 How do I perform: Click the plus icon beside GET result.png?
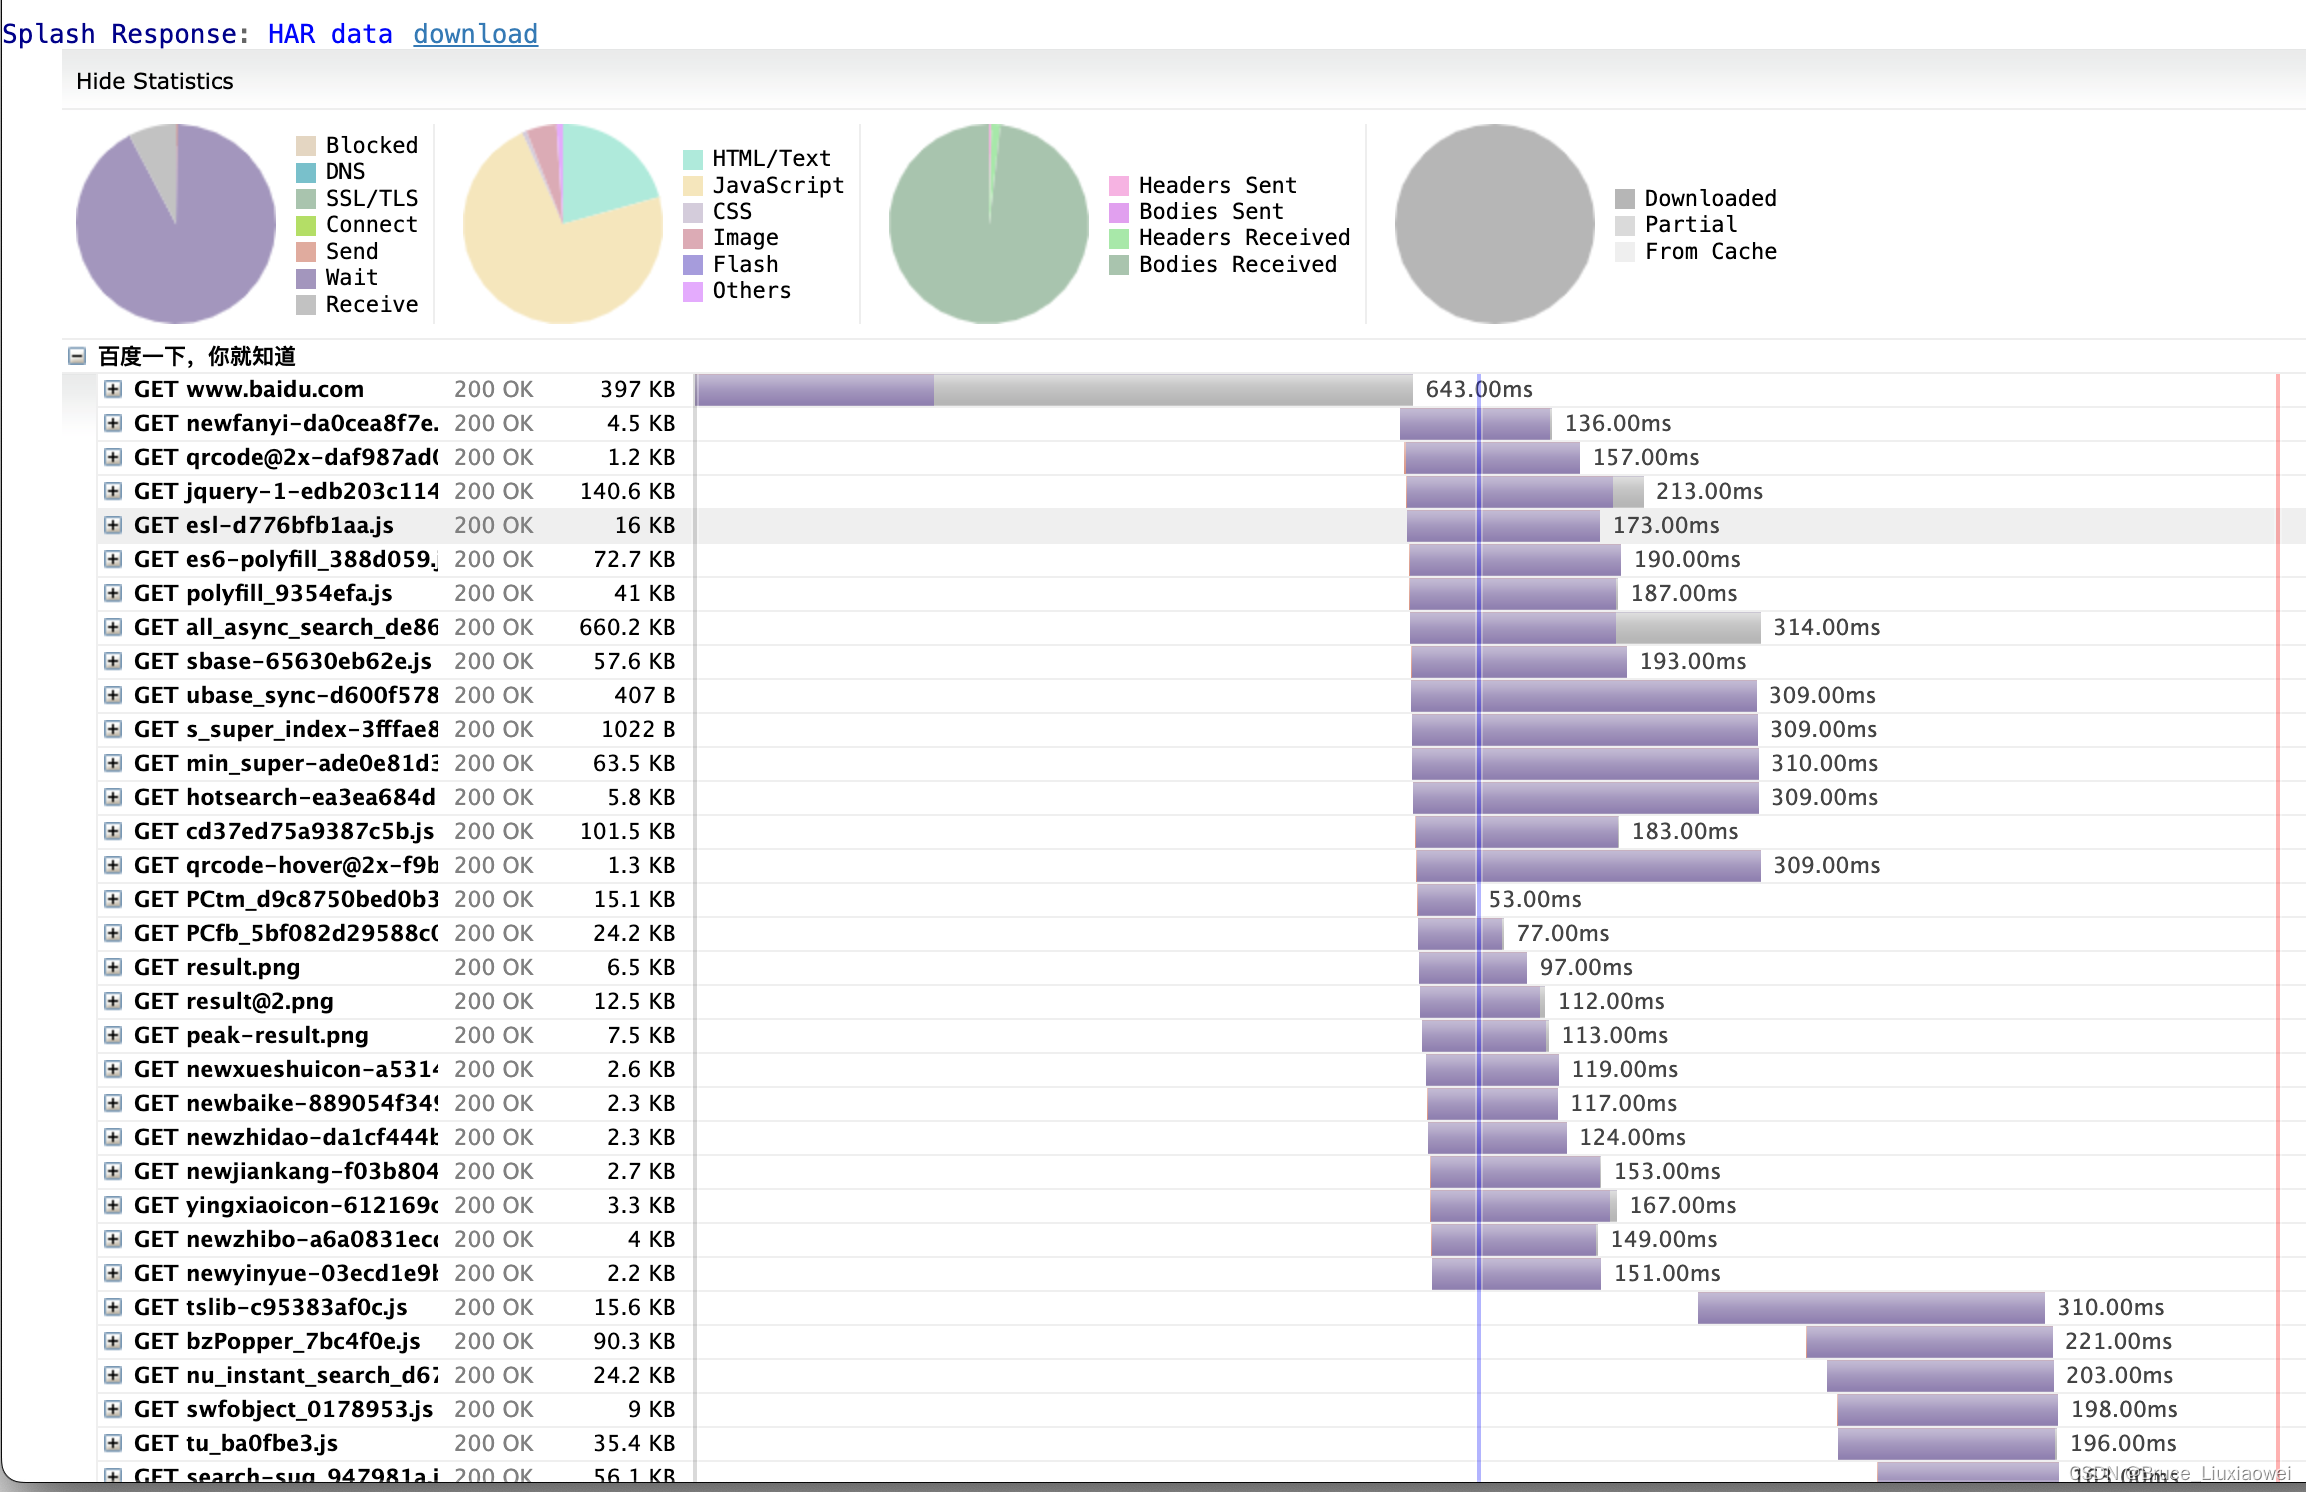coord(113,967)
